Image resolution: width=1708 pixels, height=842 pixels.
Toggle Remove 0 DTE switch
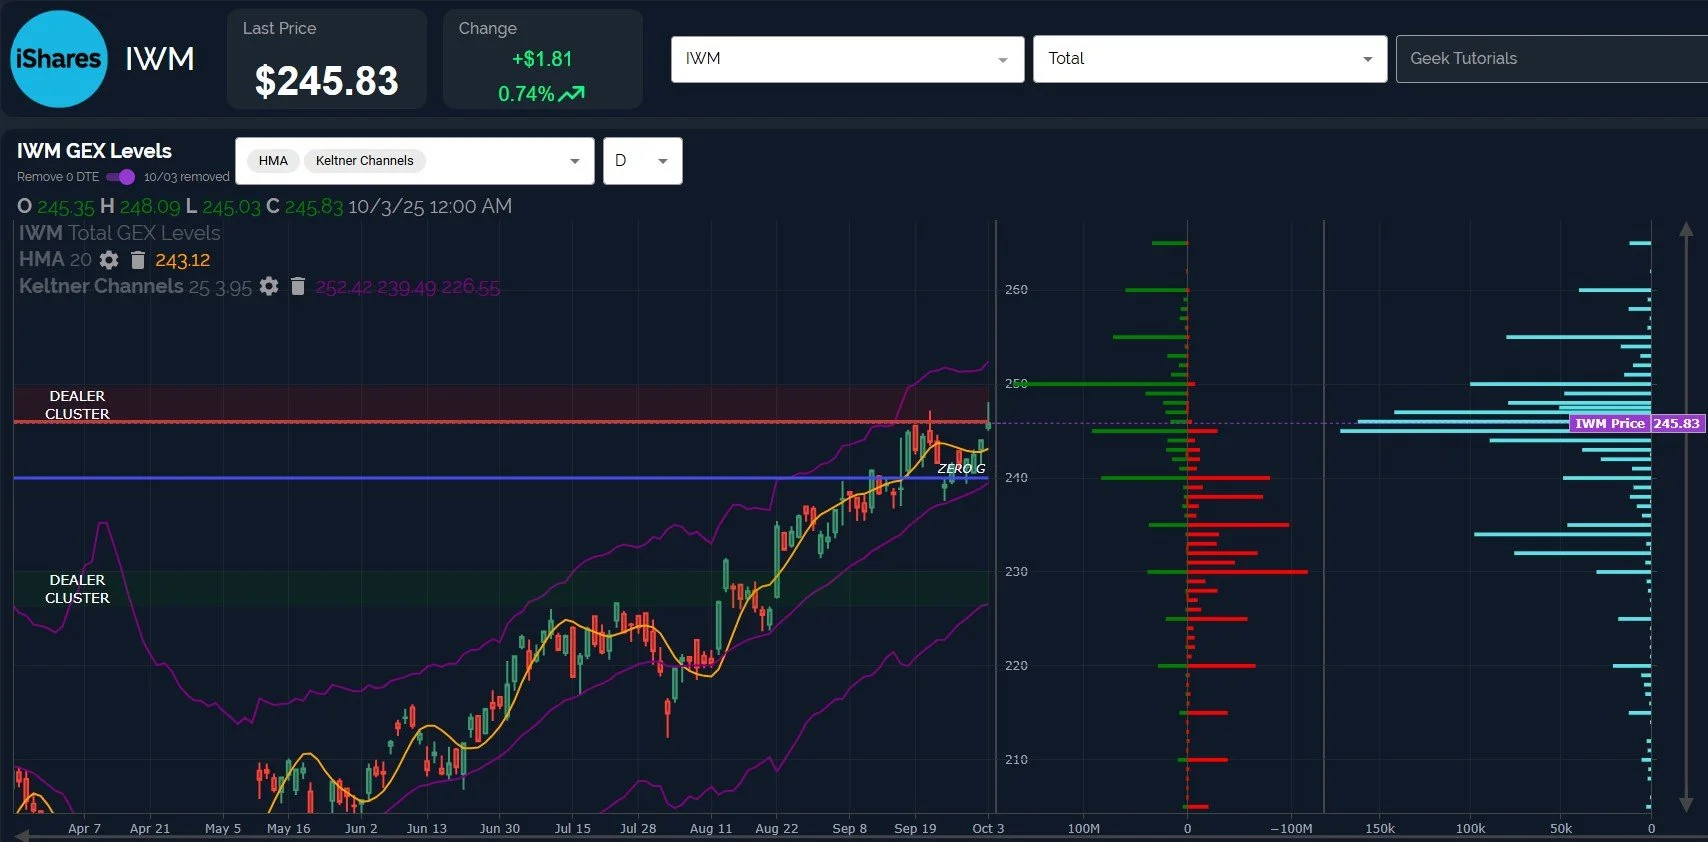point(121,177)
